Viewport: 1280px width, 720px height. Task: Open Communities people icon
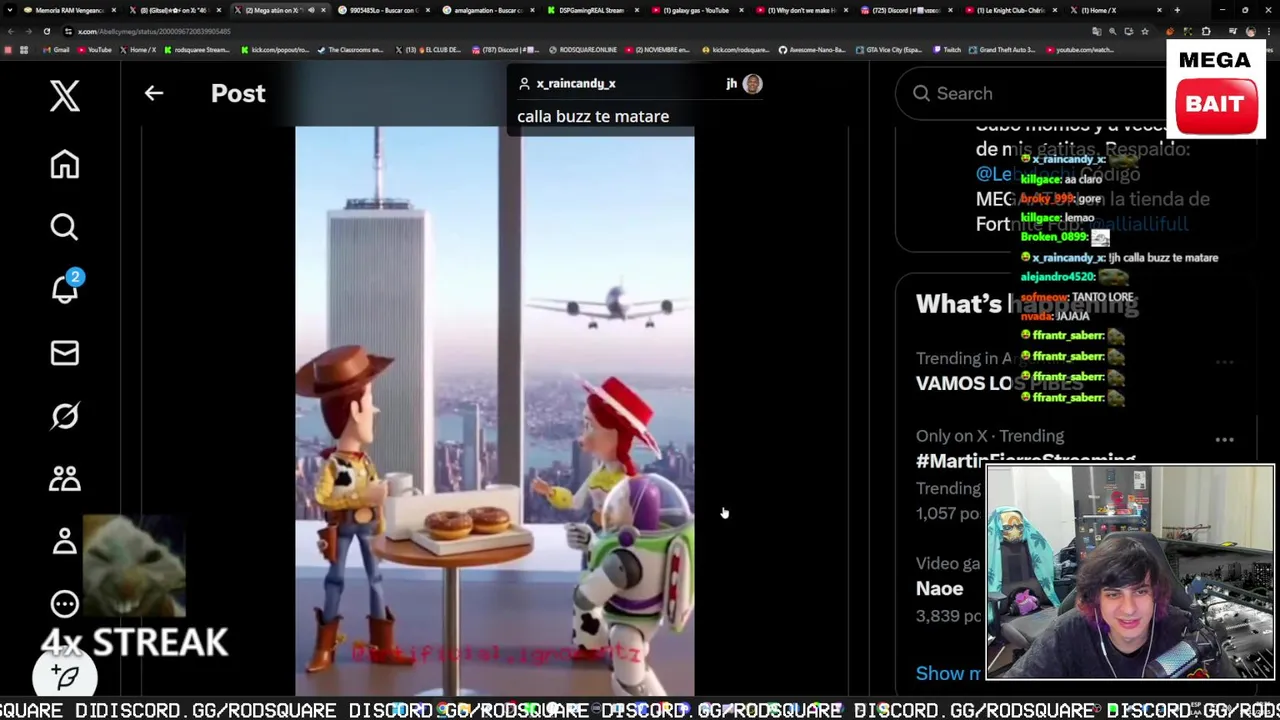(65, 479)
